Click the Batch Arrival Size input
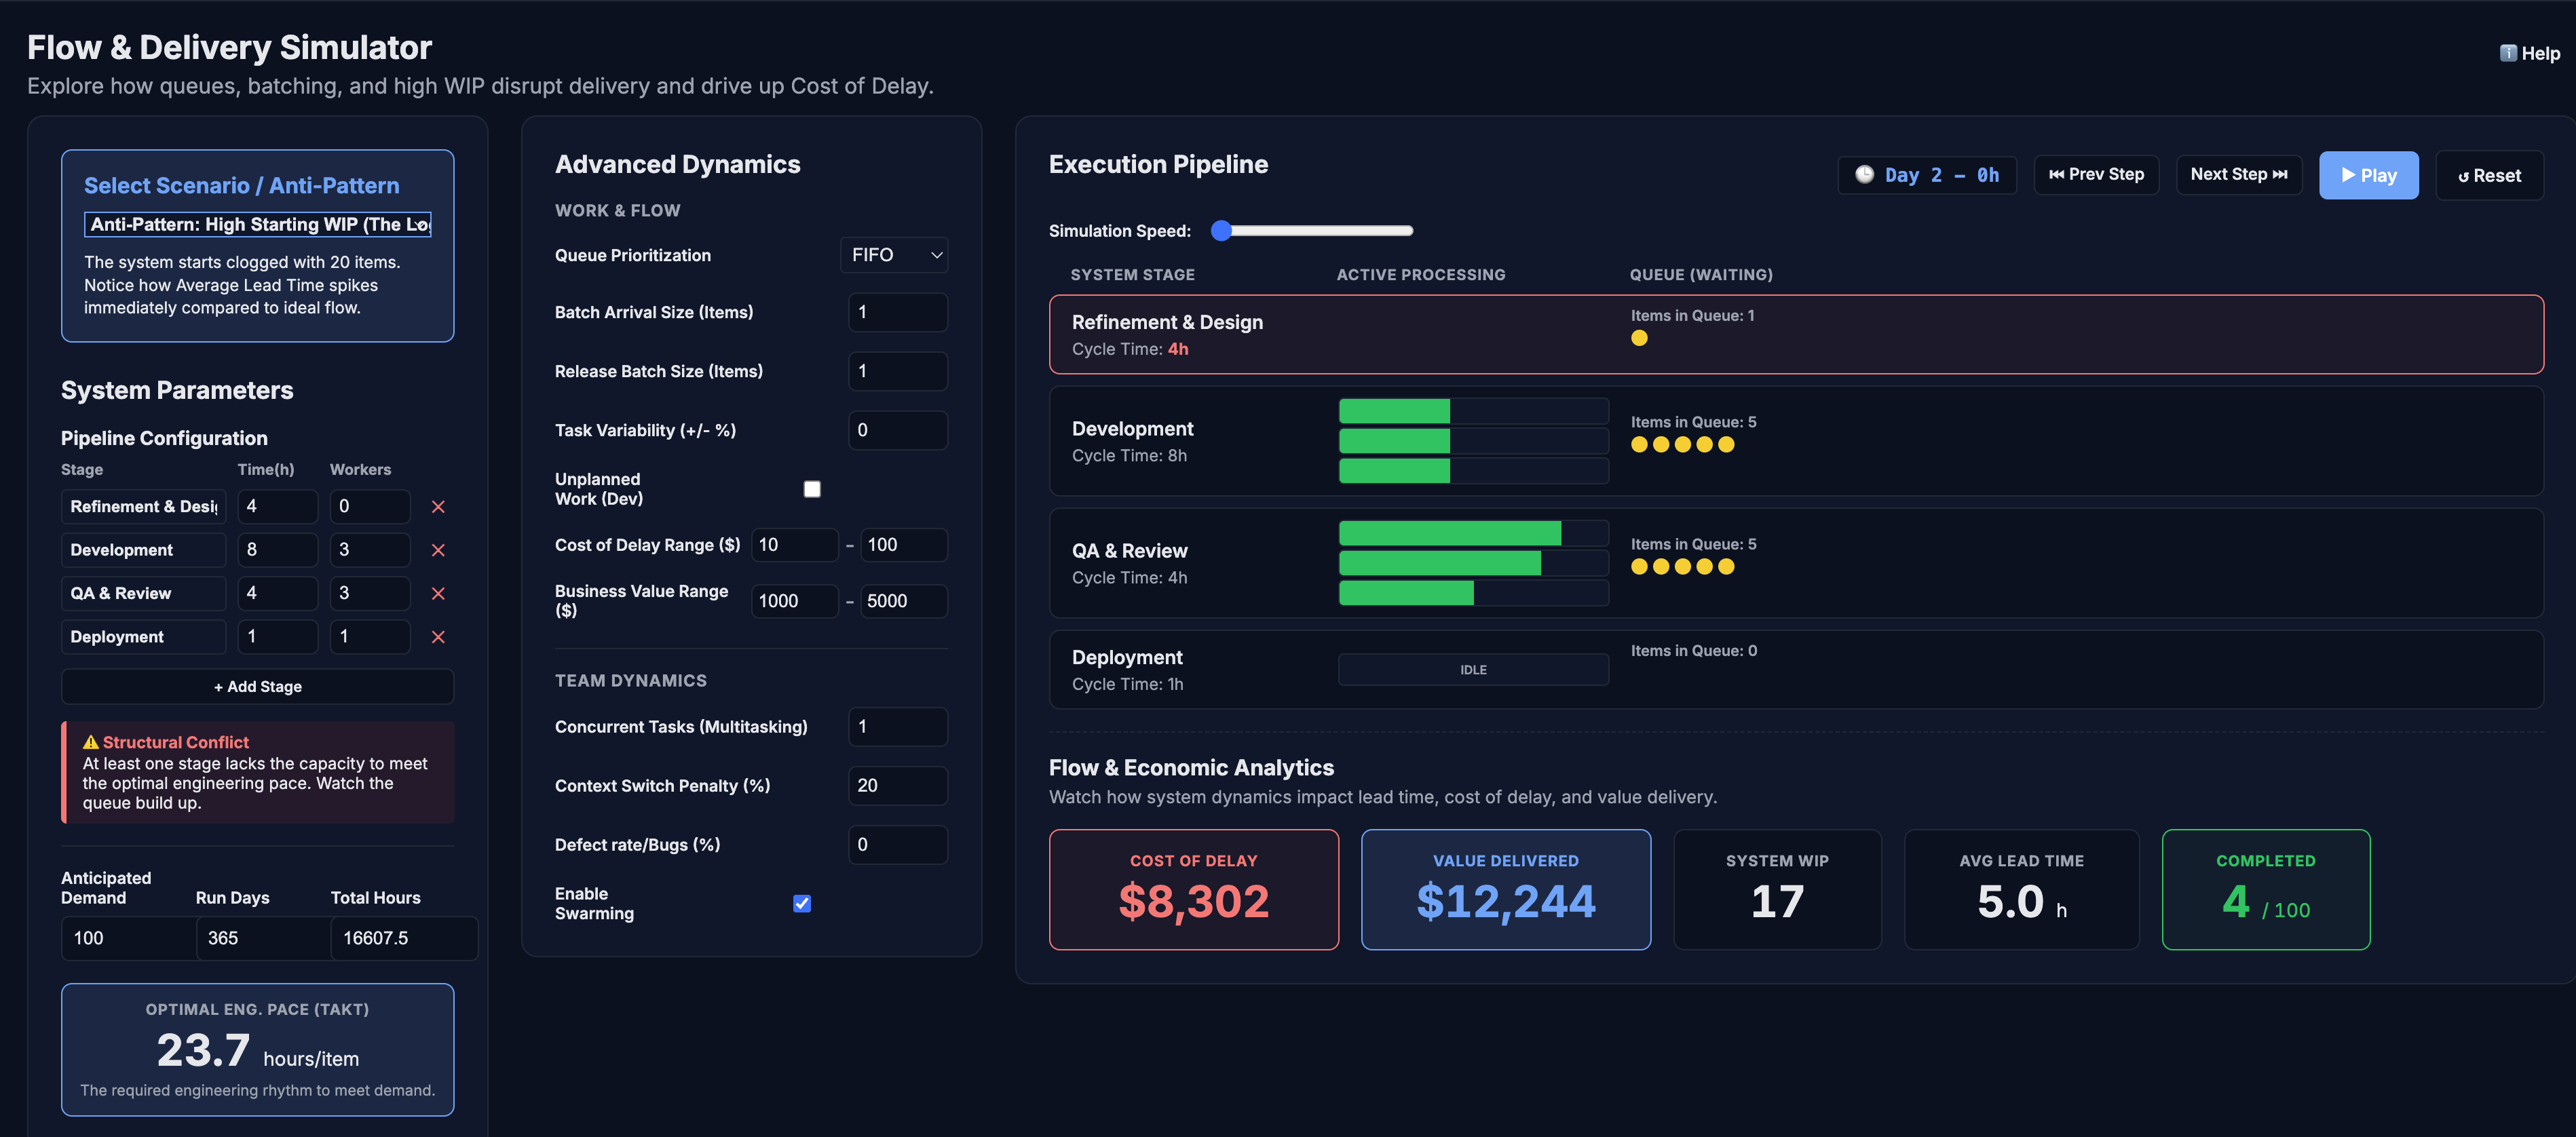2576x1137 pixels. (897, 312)
